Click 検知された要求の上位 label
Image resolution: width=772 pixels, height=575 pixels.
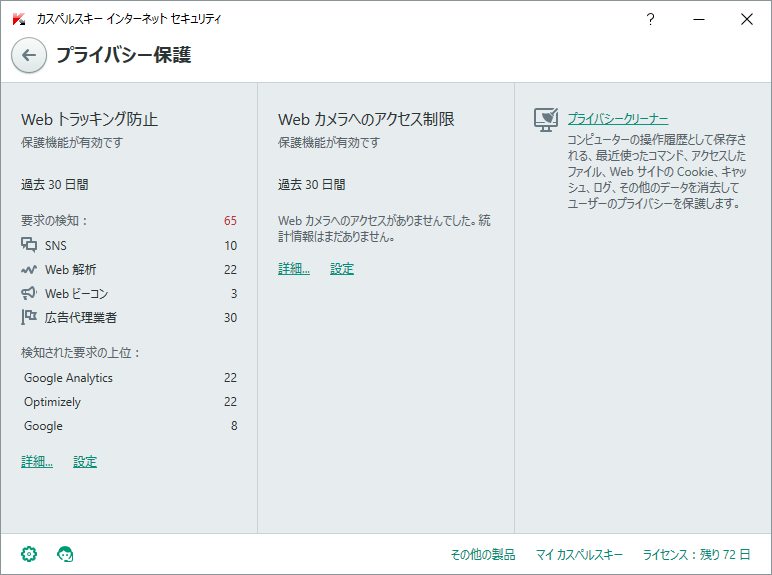(x=81, y=352)
